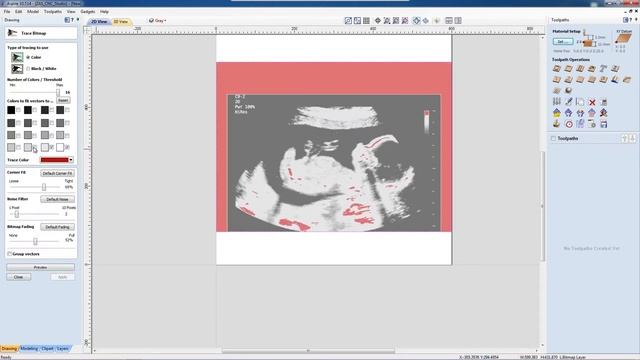Switch to the Modeling tab

point(29,349)
